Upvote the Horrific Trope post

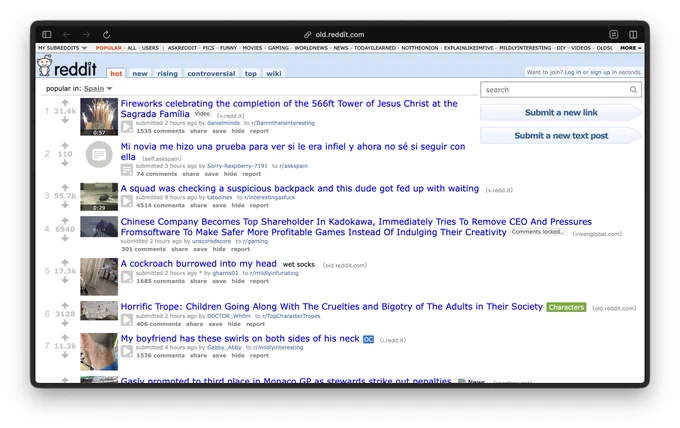point(65,305)
